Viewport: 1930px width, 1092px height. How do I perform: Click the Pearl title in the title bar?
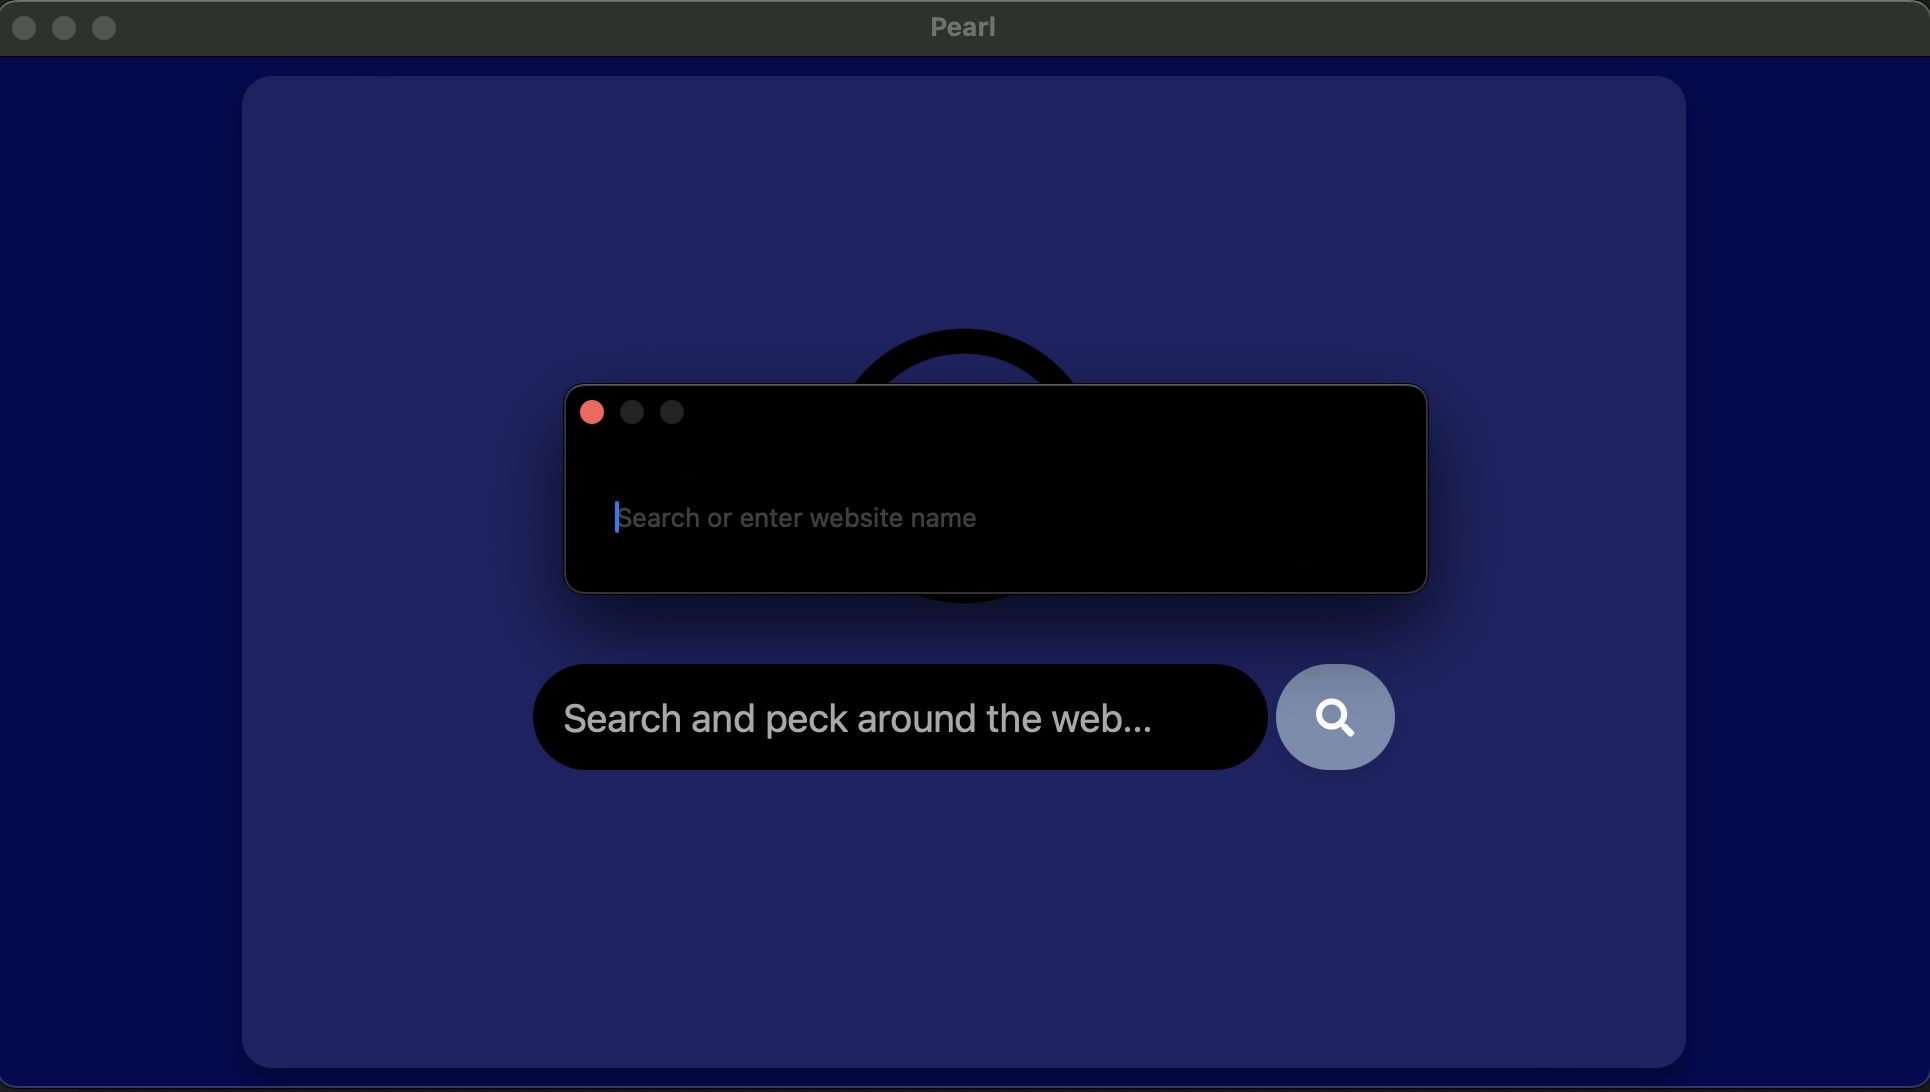click(962, 27)
